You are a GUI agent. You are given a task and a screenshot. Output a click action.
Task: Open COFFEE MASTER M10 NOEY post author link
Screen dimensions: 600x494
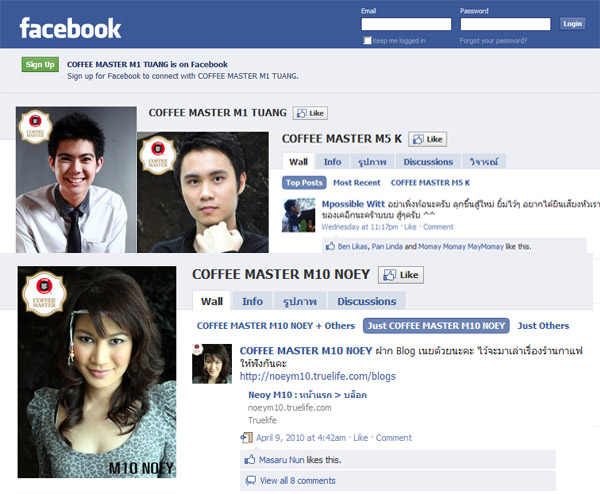(x=306, y=351)
